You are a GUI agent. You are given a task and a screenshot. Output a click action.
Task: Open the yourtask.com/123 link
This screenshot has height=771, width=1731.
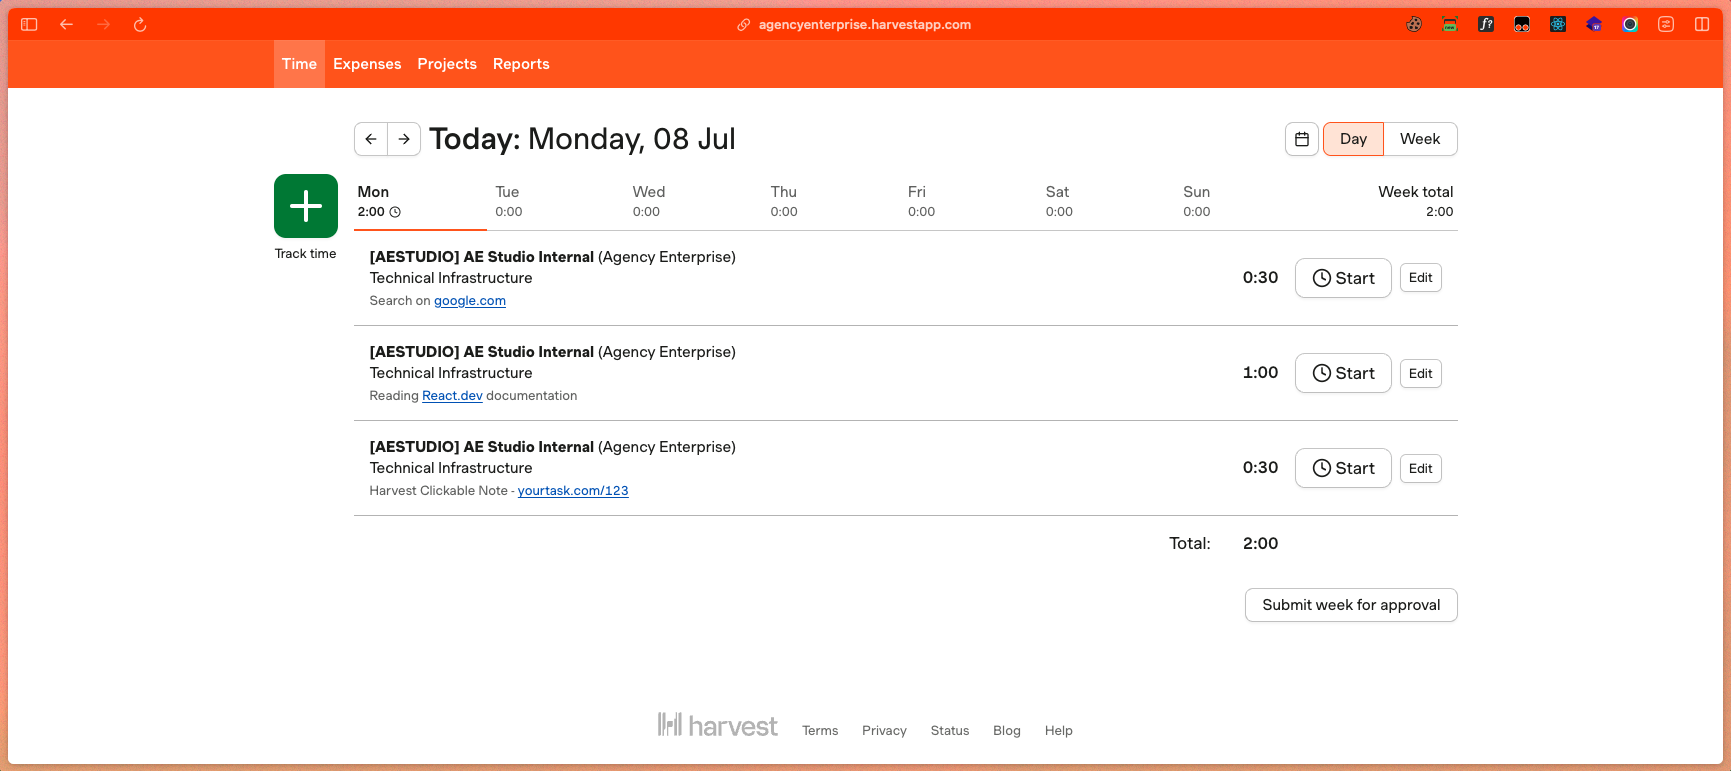pos(573,491)
